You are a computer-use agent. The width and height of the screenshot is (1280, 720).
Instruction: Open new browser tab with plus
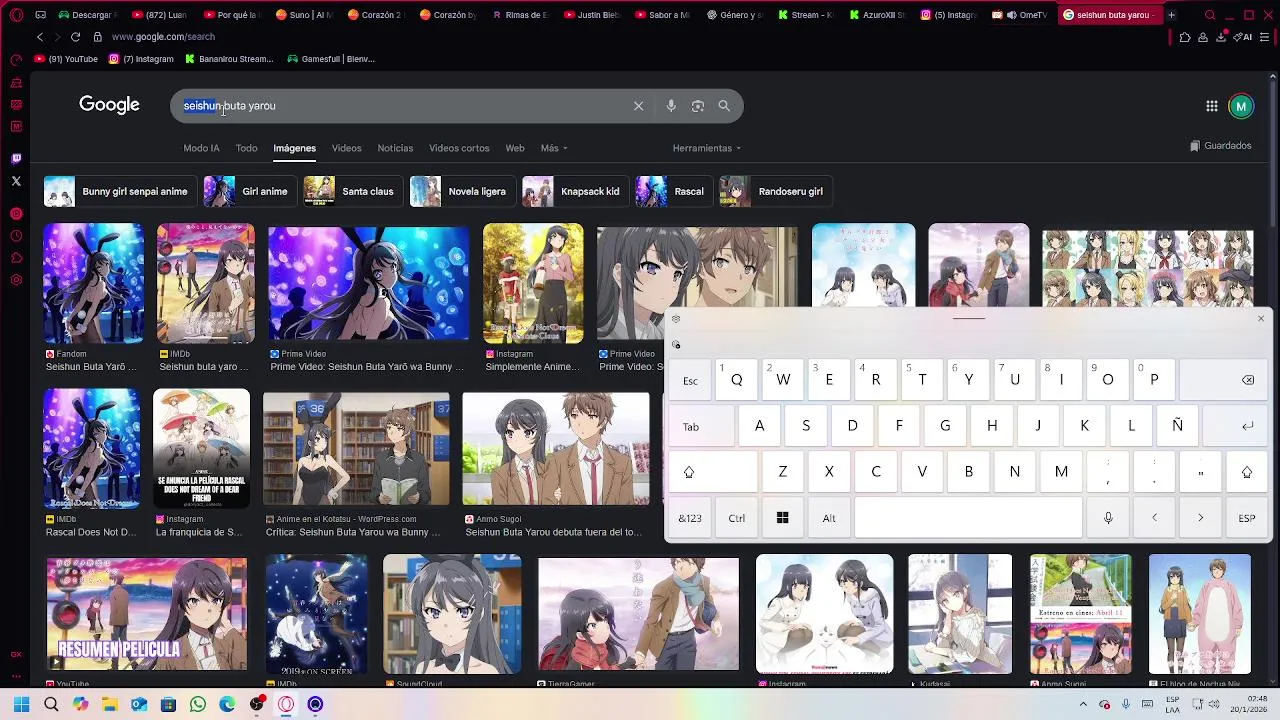[x=1171, y=15]
